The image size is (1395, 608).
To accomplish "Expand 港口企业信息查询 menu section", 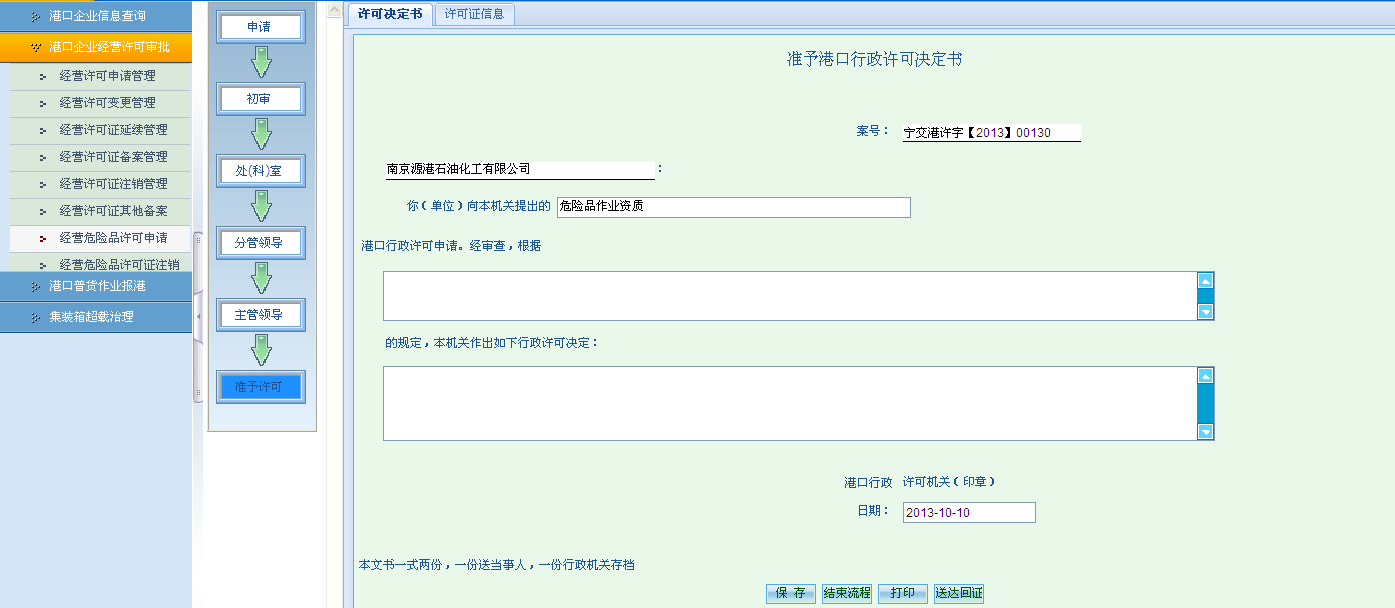I will 96,16.
